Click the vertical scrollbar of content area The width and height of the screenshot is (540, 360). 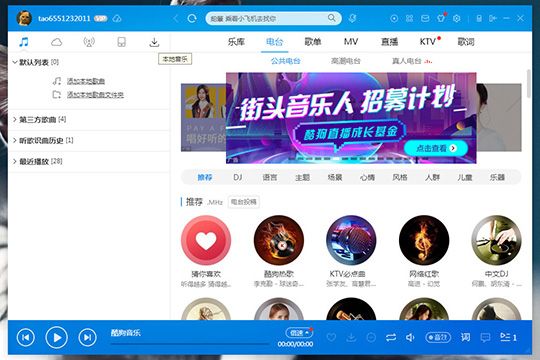(x=529, y=84)
